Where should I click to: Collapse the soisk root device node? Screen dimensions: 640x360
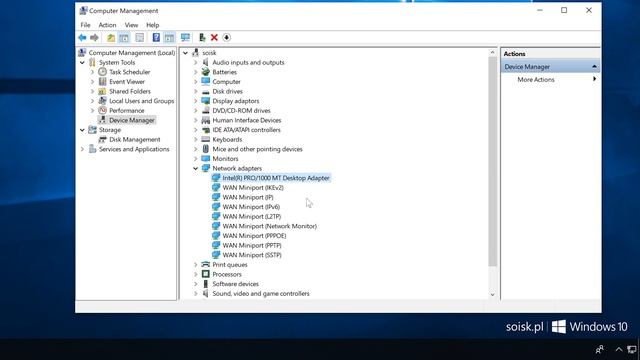185,53
